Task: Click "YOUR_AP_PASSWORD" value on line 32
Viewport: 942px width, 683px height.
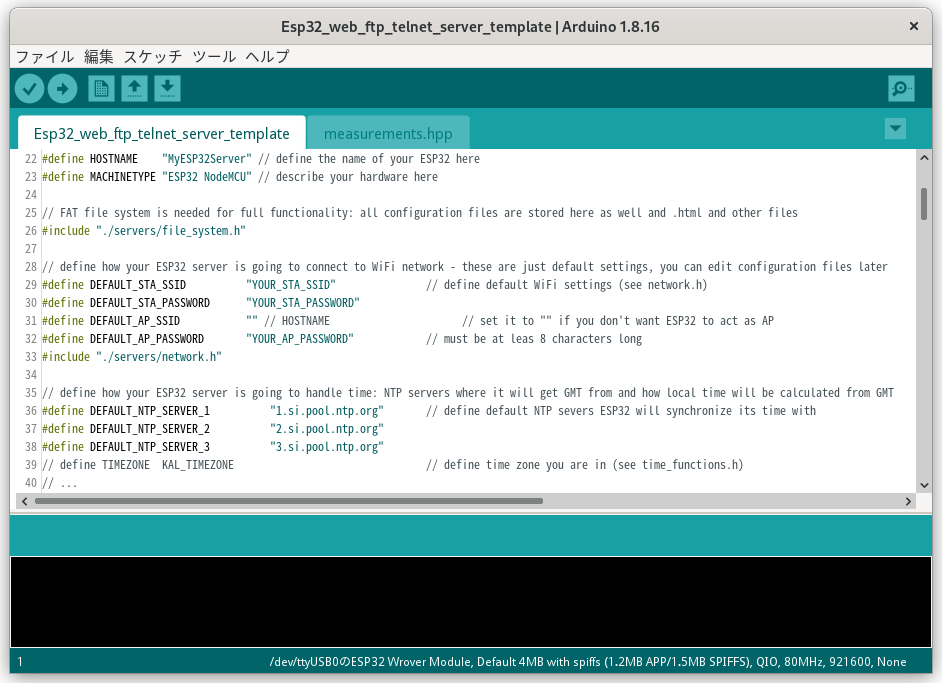Action: [x=300, y=339]
